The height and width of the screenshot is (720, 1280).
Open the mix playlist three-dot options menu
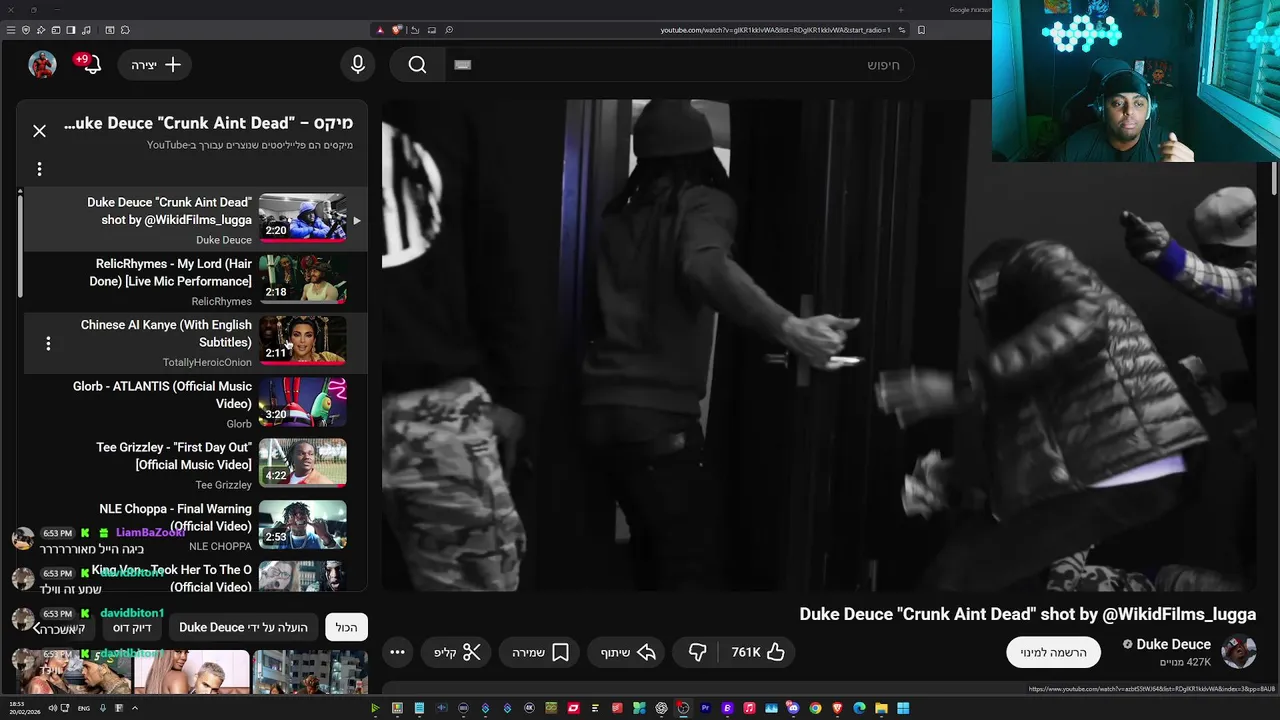point(39,169)
